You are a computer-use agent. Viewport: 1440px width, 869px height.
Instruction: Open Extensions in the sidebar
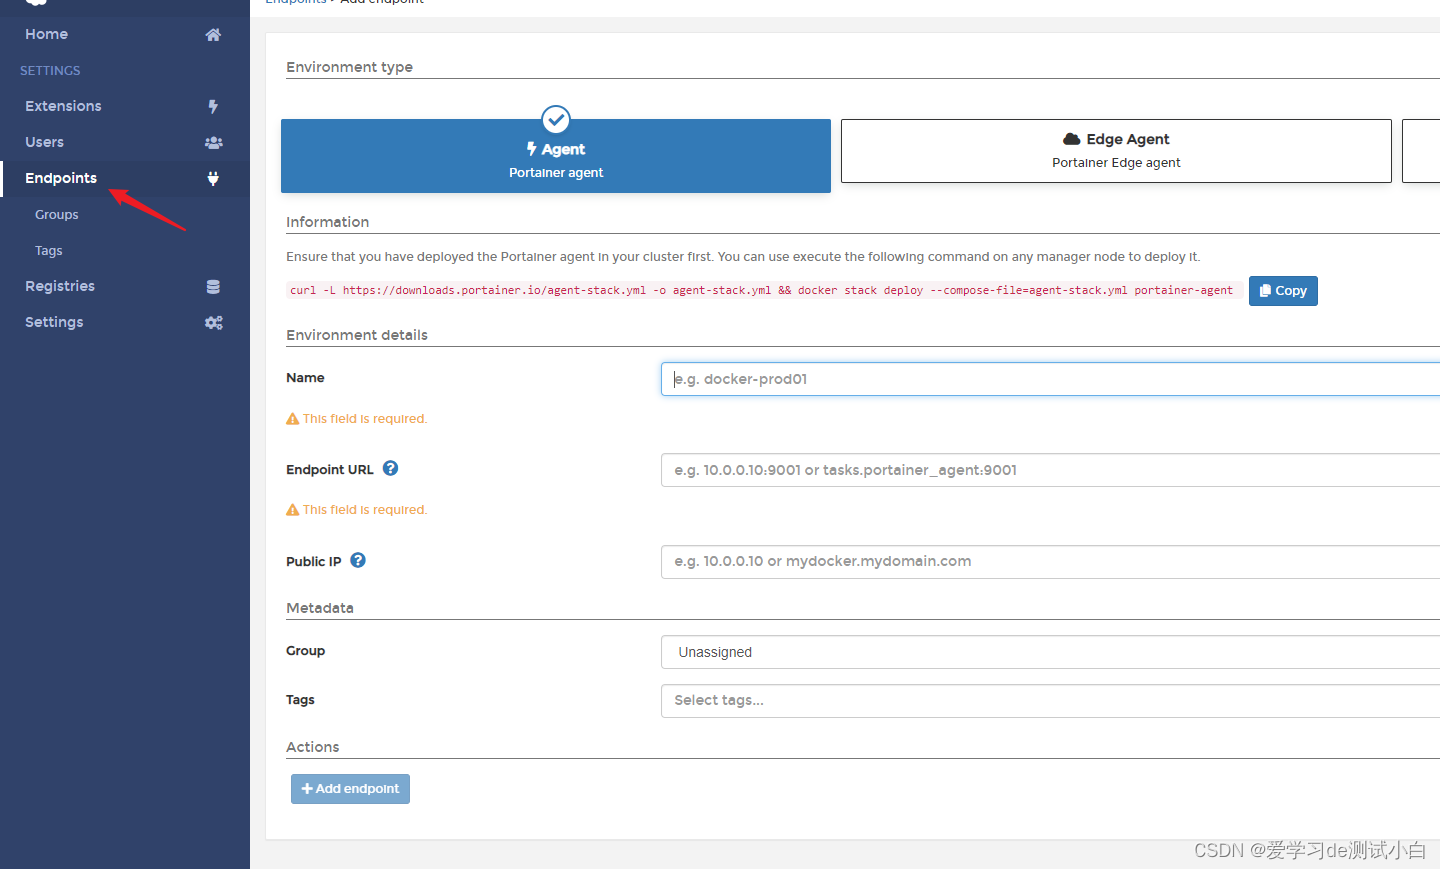click(x=124, y=106)
